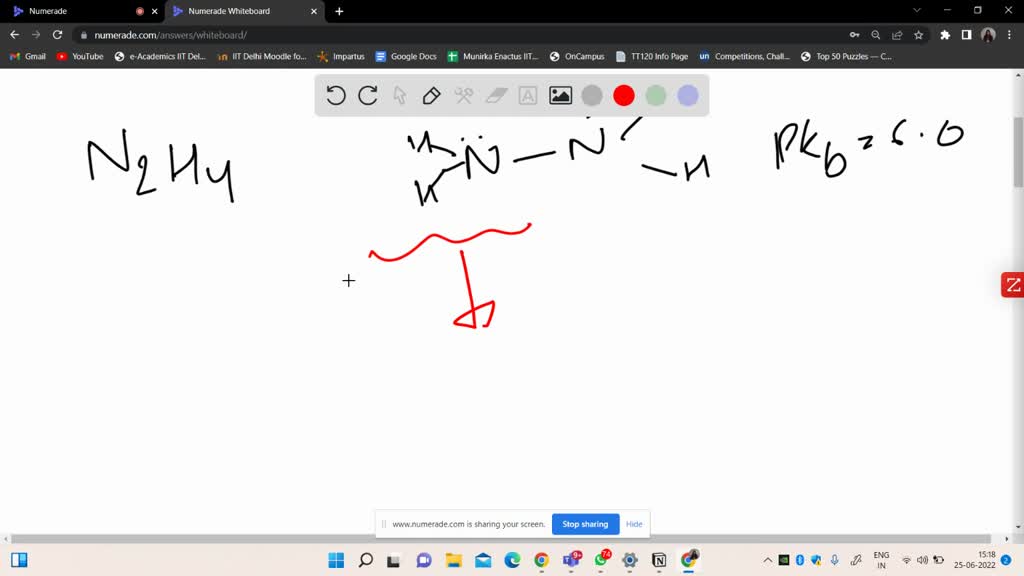Image resolution: width=1024 pixels, height=576 pixels.
Task: Open Settings gear from taskbar
Action: (630, 560)
